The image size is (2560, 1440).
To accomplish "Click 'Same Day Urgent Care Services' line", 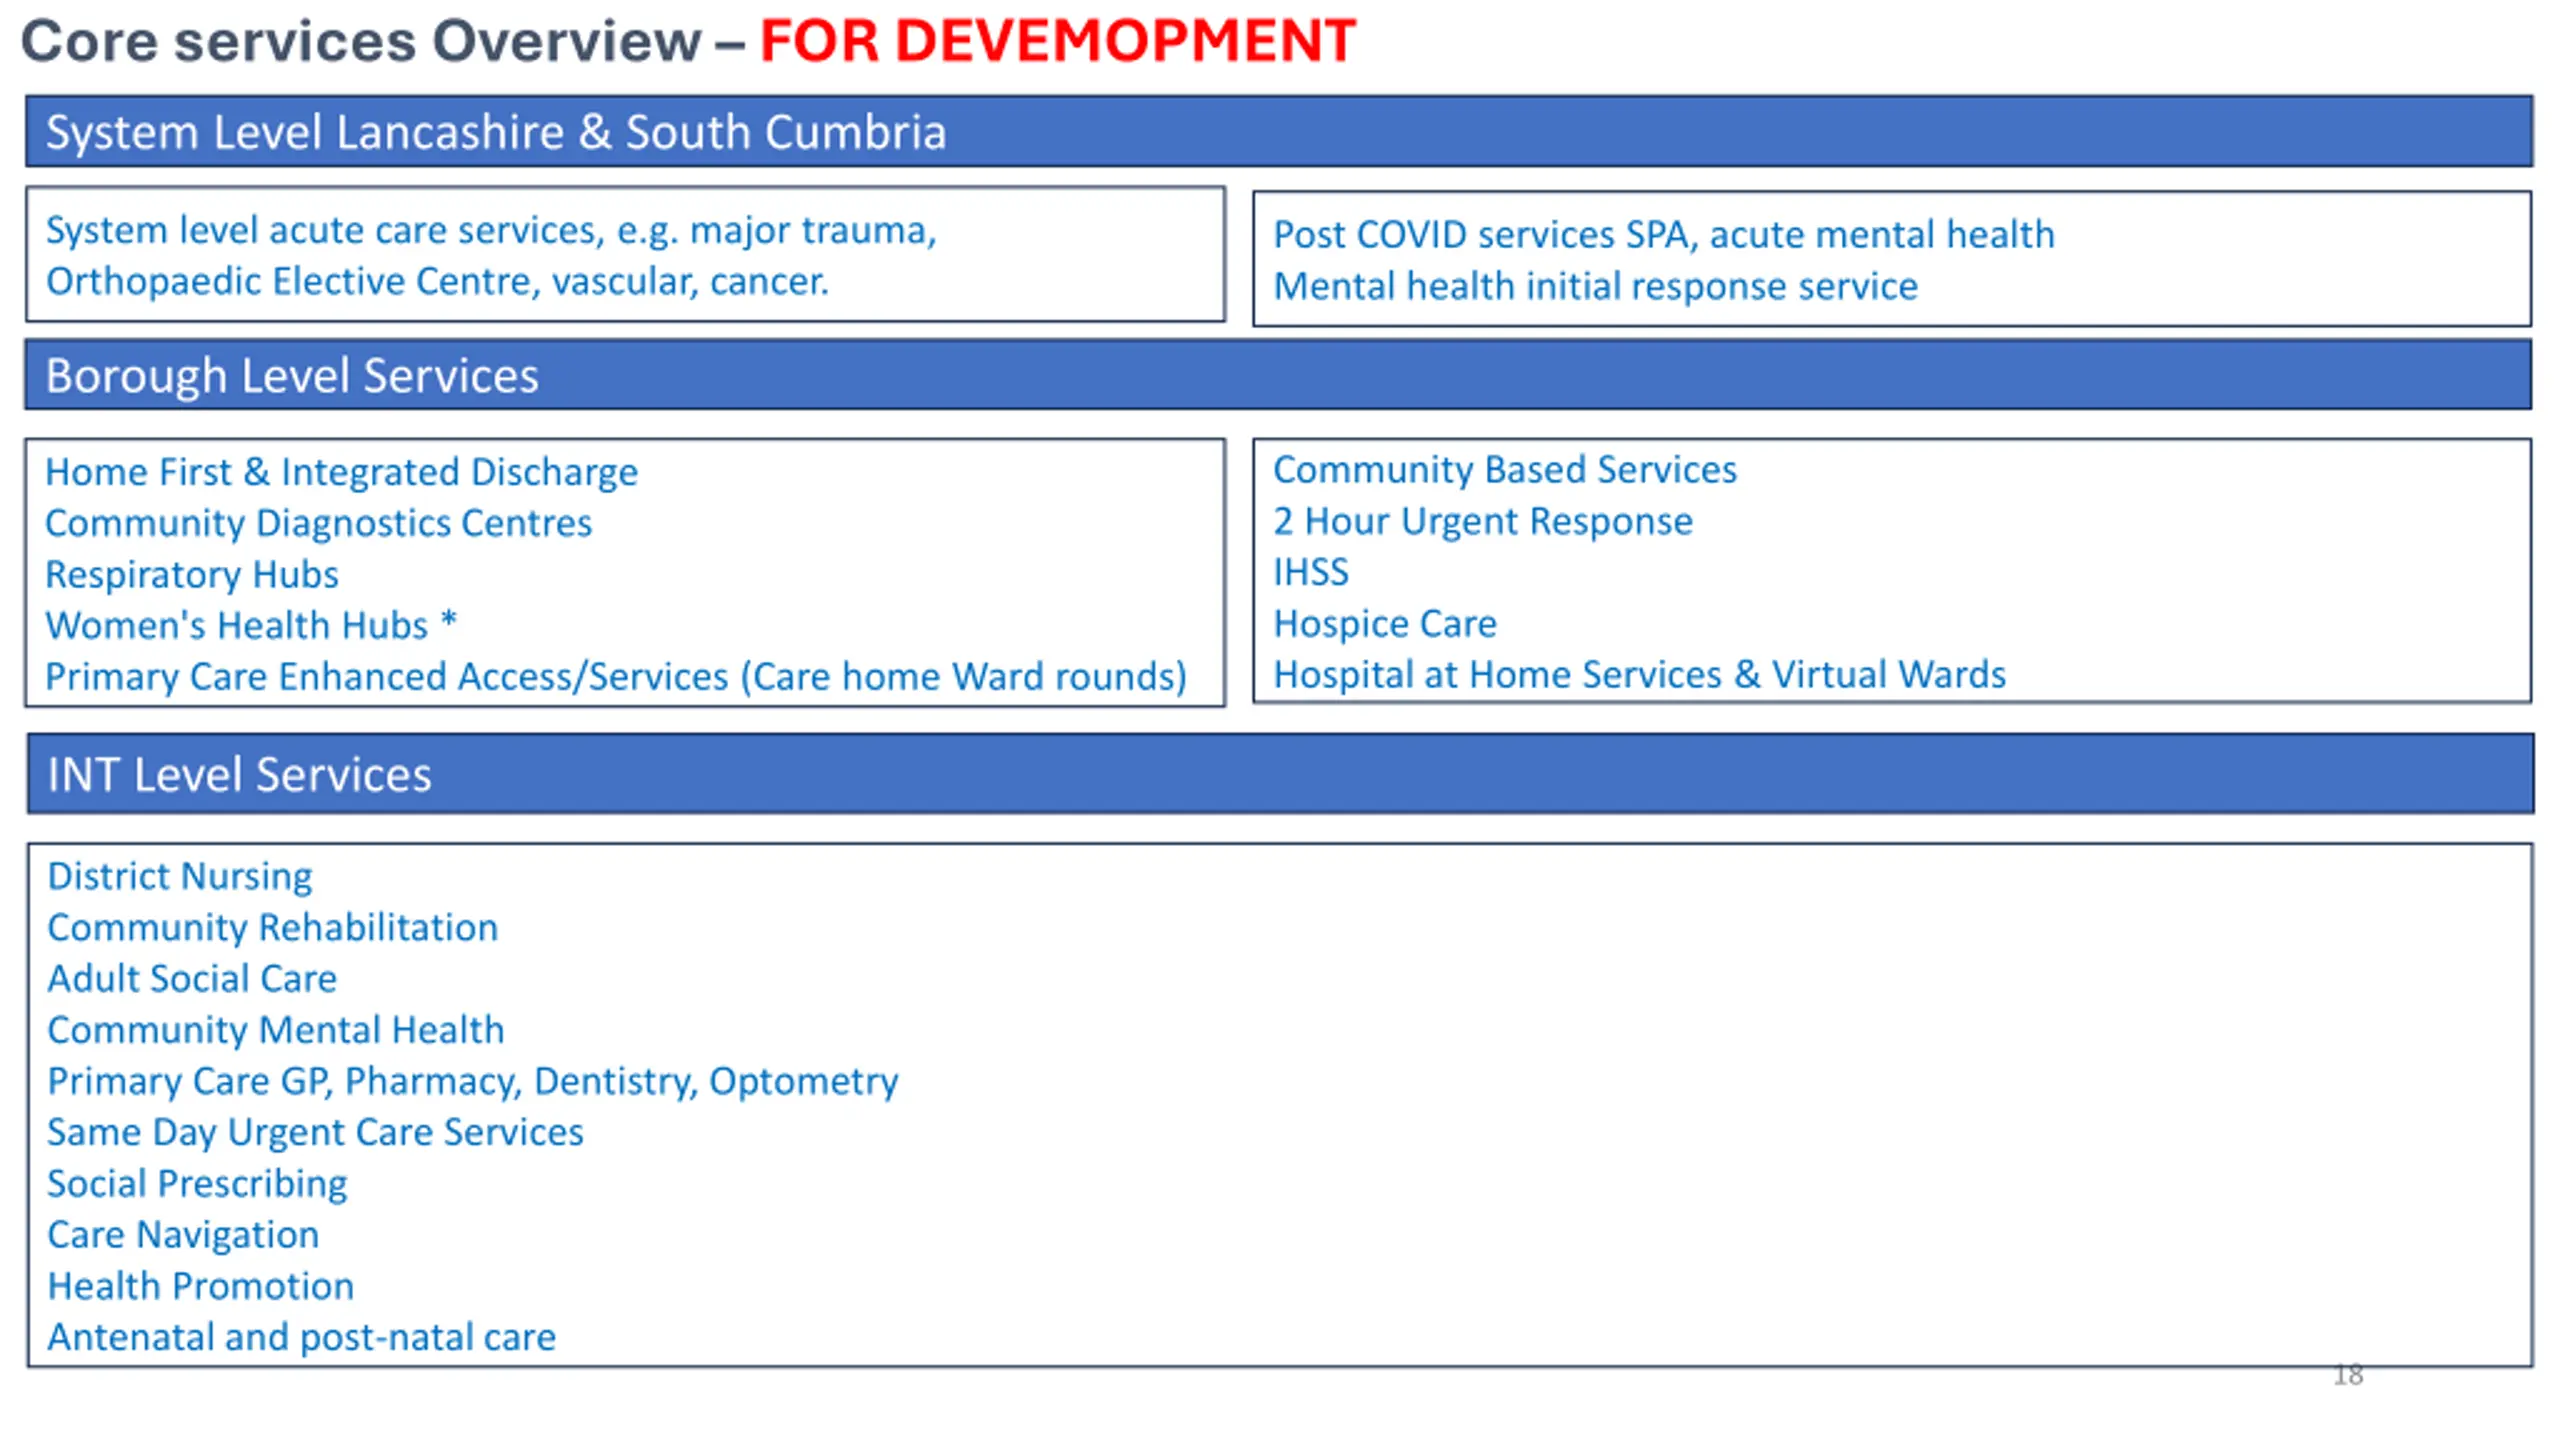I will coord(315,1133).
